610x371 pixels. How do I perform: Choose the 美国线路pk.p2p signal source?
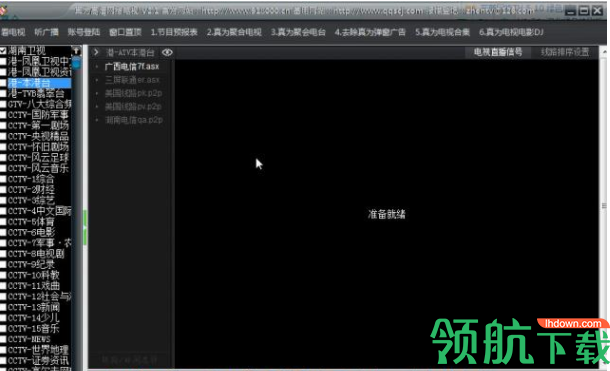(x=133, y=93)
